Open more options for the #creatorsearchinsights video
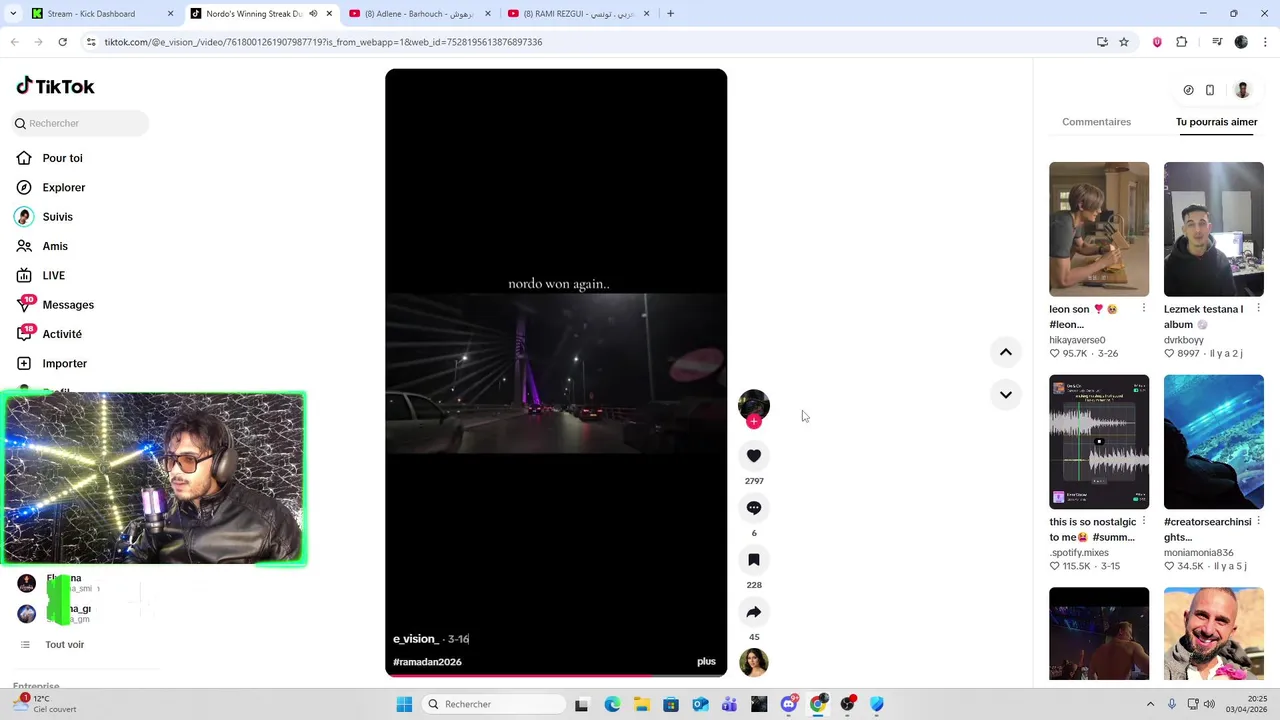 tap(1258, 521)
